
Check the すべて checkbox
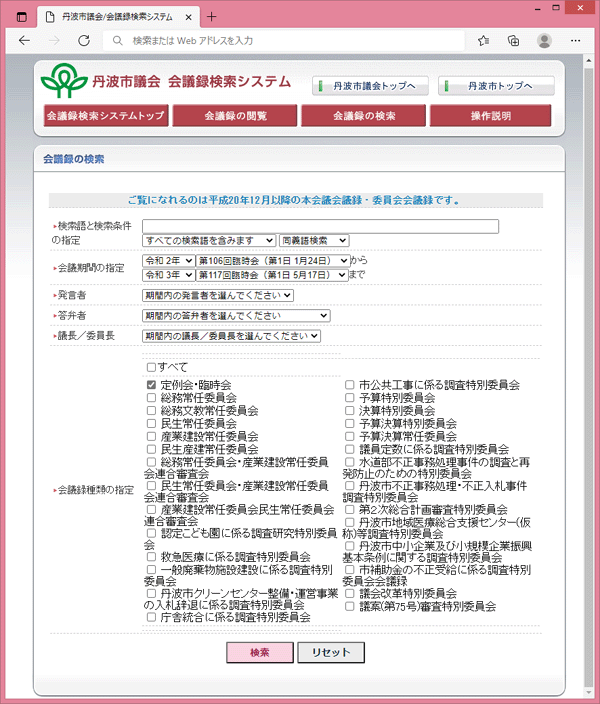(x=151, y=367)
